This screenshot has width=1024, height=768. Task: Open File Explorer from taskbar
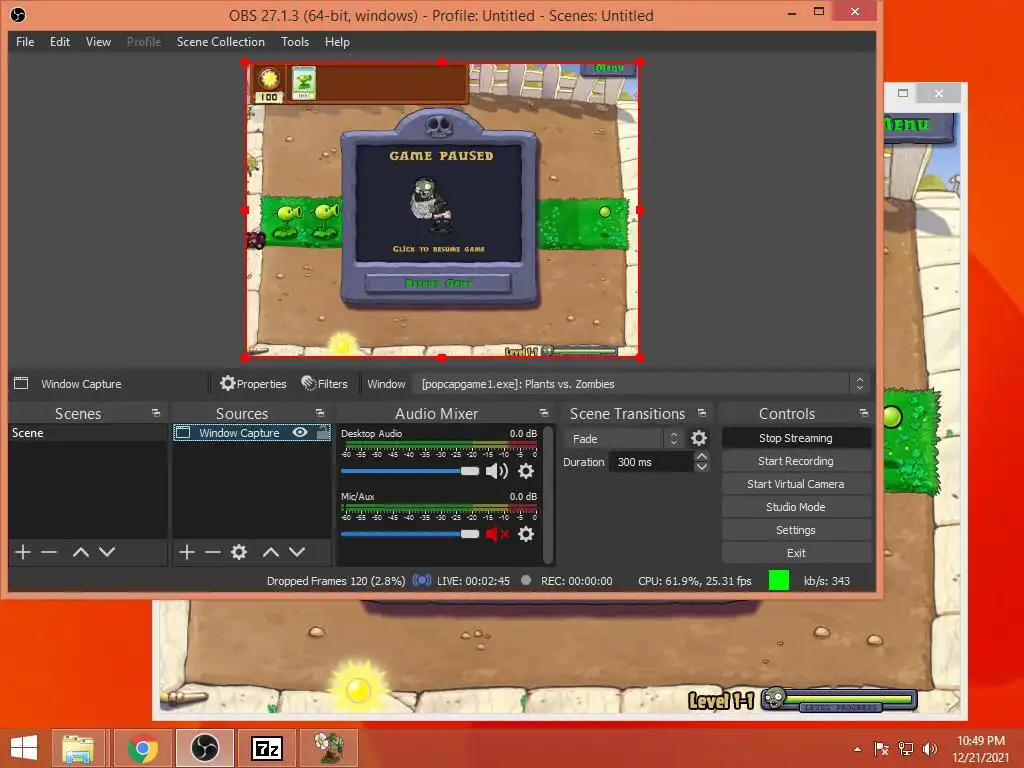[78, 748]
